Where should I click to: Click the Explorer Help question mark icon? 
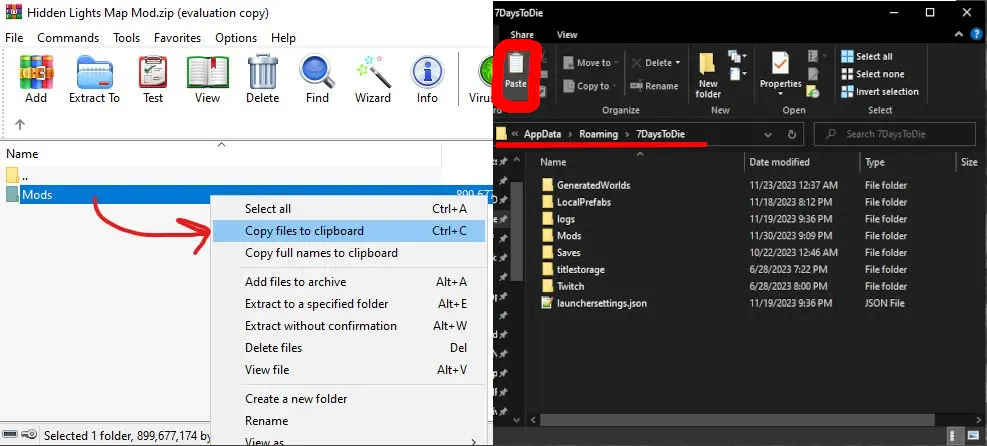(976, 34)
